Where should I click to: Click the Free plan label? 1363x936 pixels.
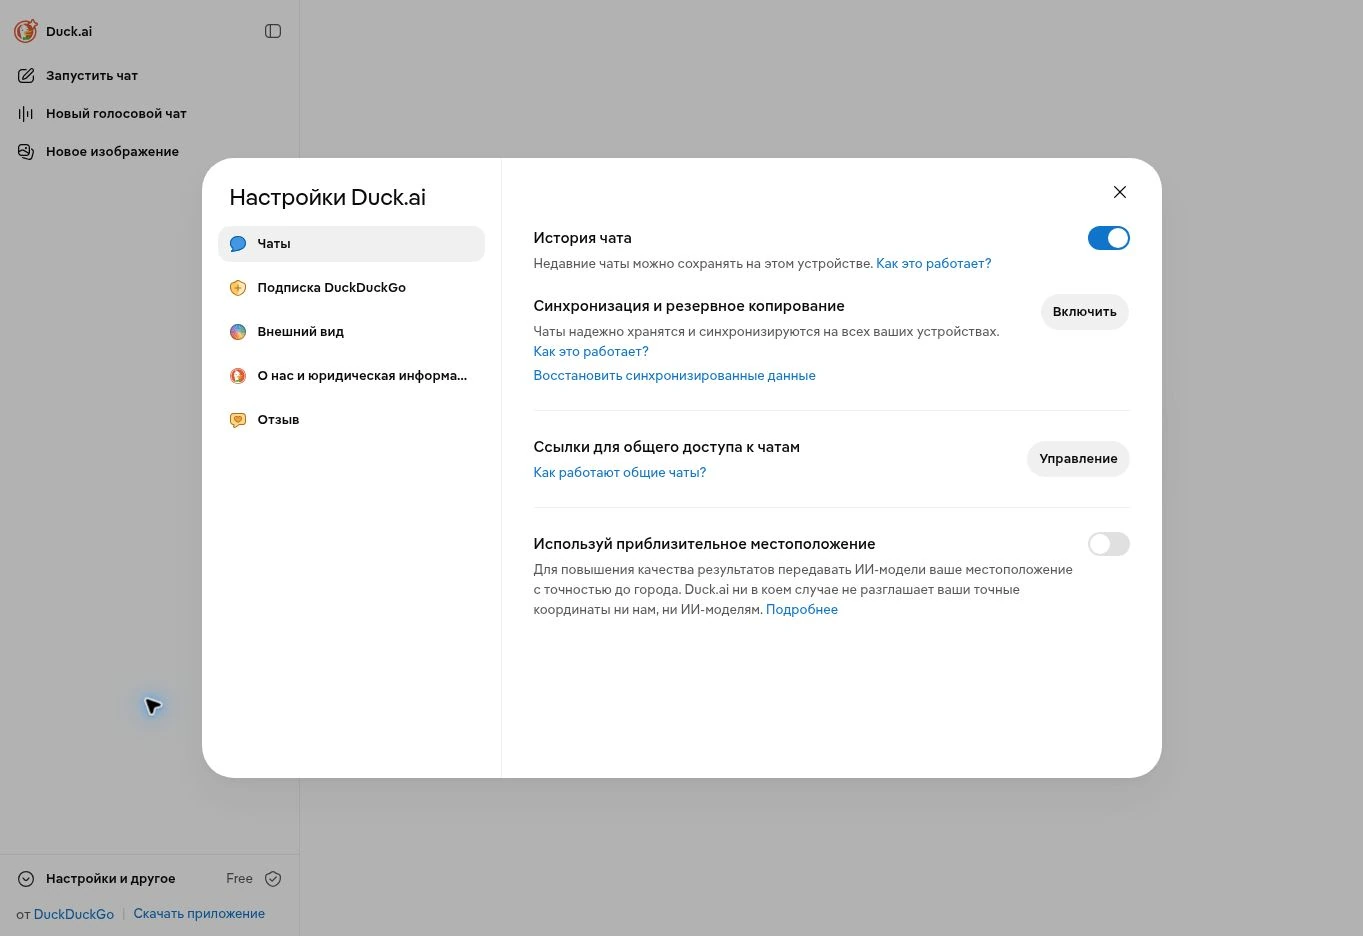(239, 878)
